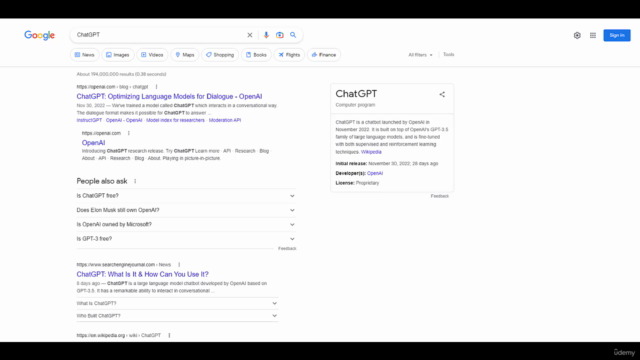Open OpenAI developer link in knowledge panel
The width and height of the screenshot is (640, 360).
point(375,173)
